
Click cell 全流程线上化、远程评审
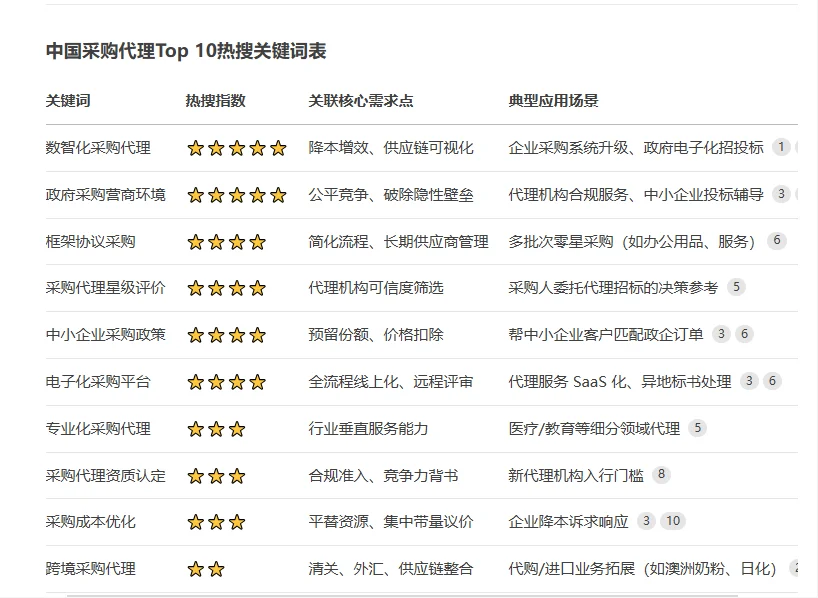point(391,381)
